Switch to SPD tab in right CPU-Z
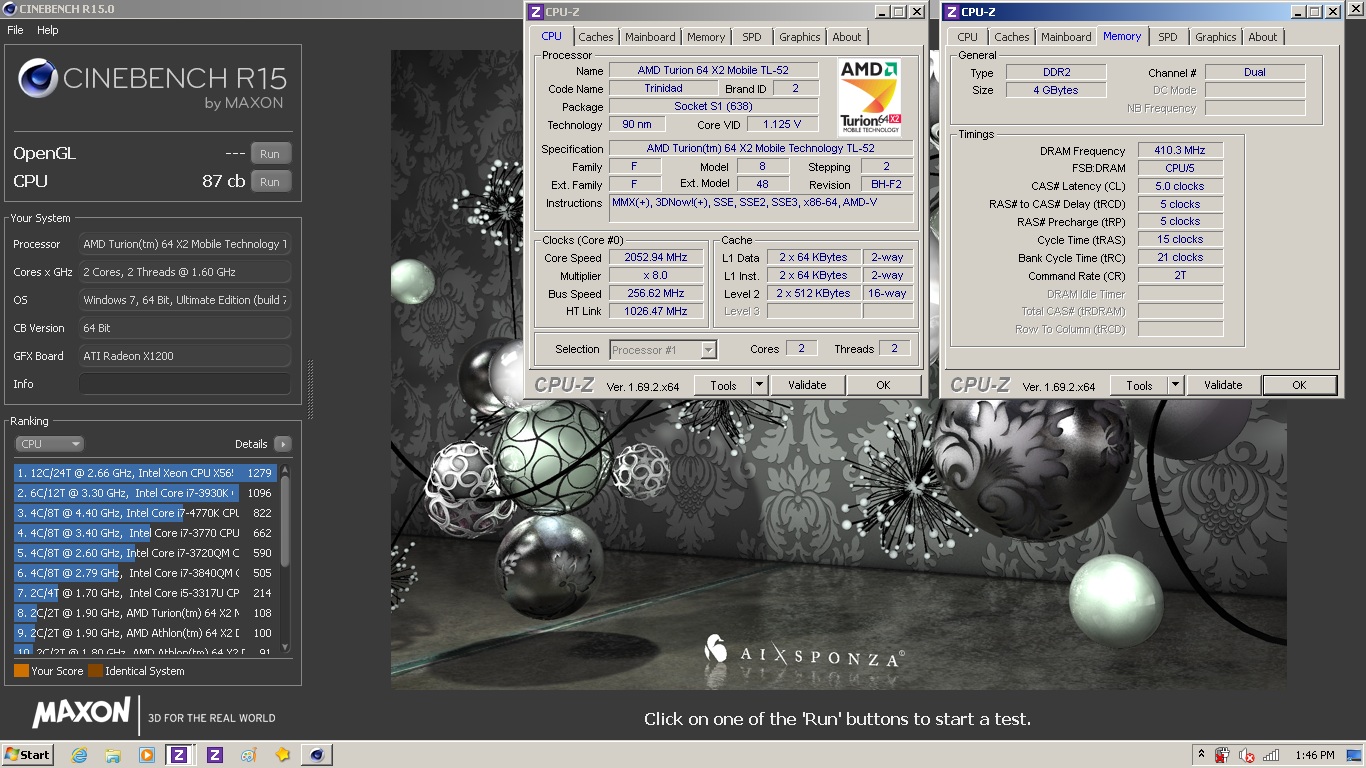 (1168, 37)
